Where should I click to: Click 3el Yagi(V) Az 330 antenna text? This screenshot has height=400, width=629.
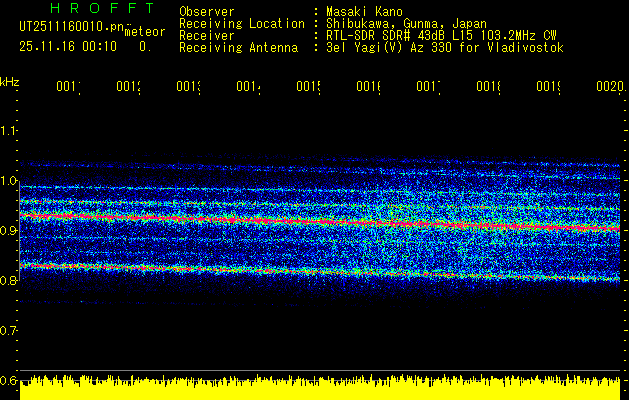tap(445, 48)
